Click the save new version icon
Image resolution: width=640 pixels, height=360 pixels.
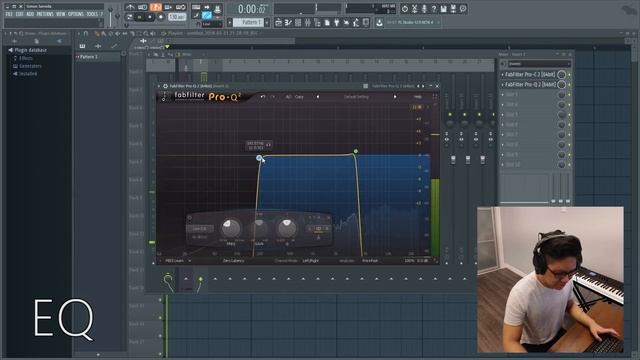point(453,8)
